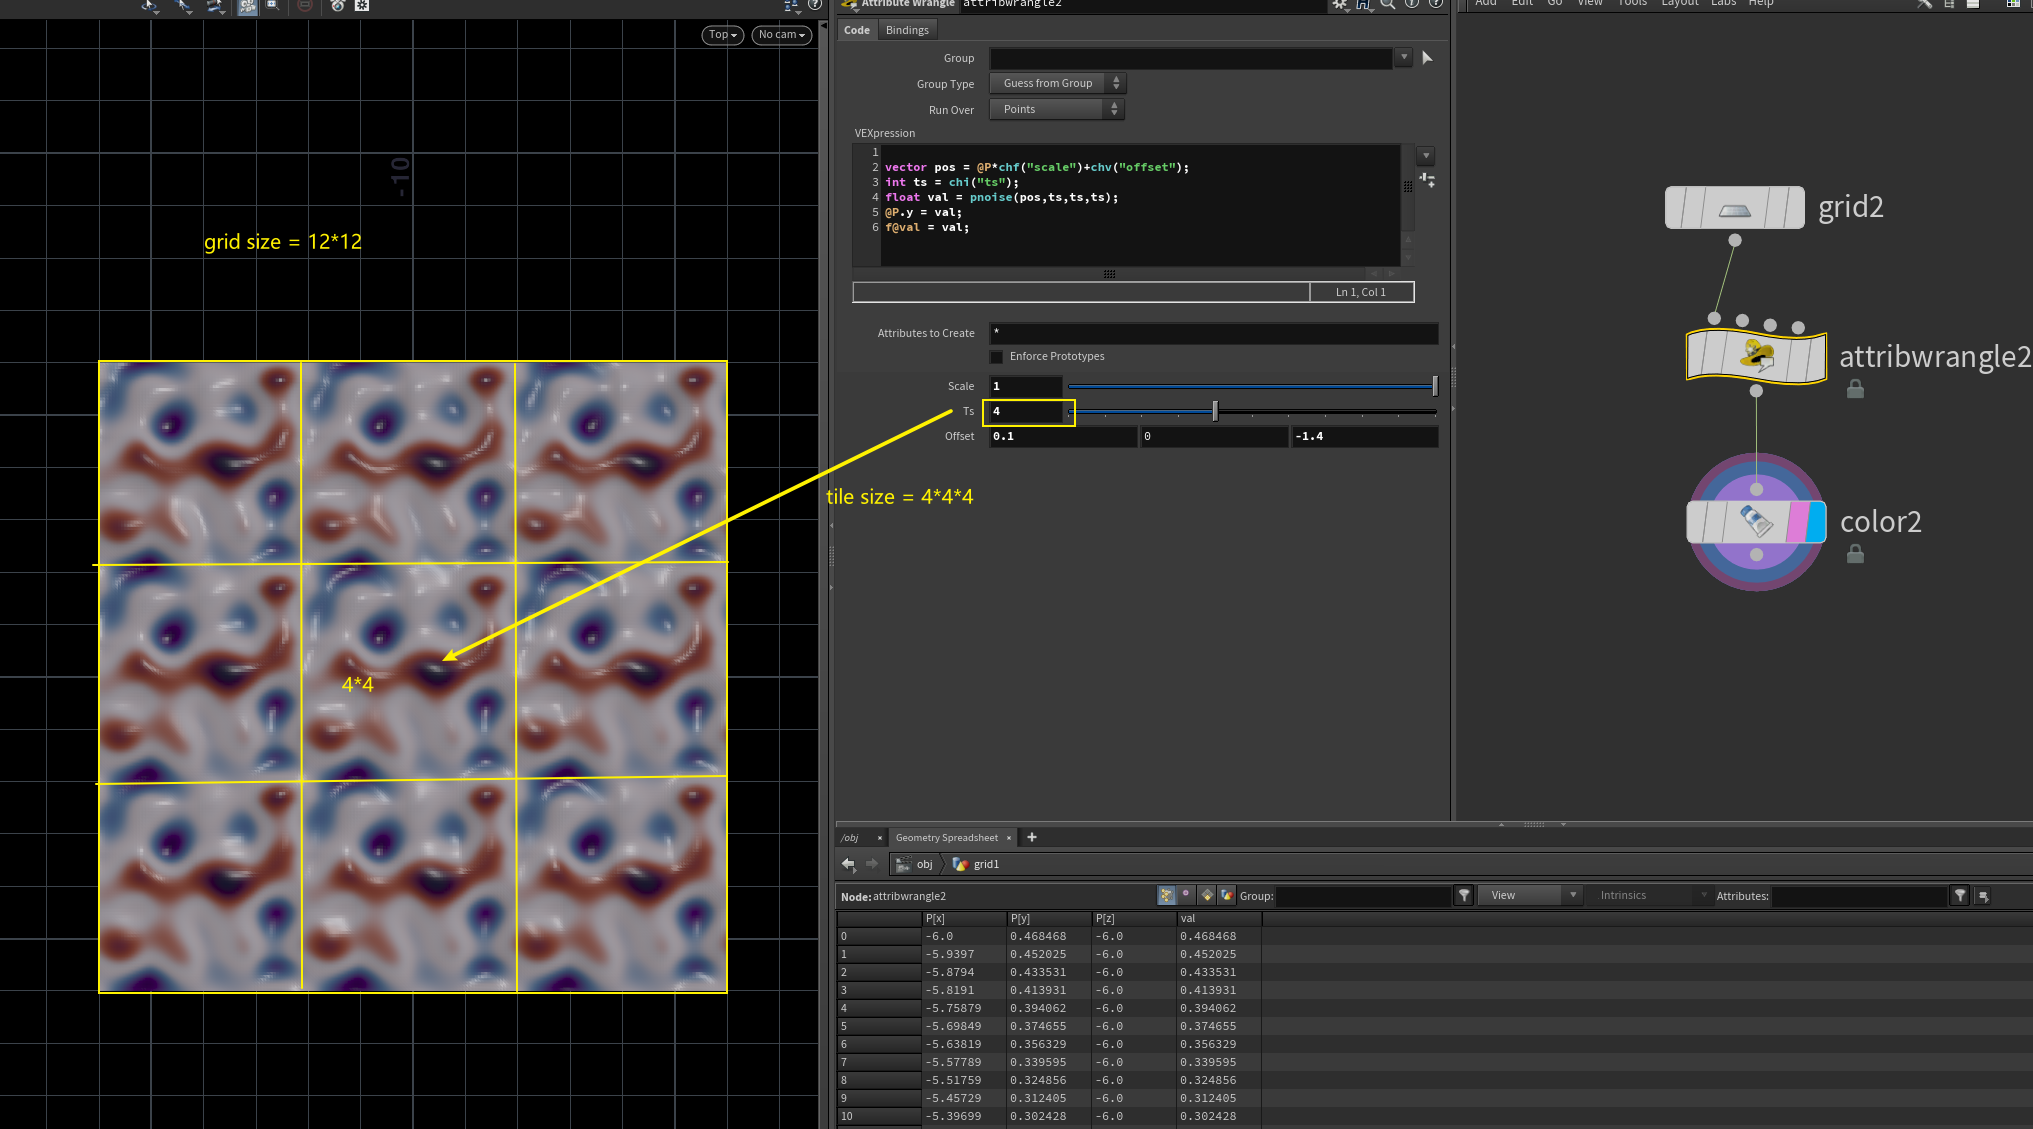Image resolution: width=2033 pixels, height=1129 pixels.
Task: Open the No cam camera dropdown
Action: click(x=781, y=35)
